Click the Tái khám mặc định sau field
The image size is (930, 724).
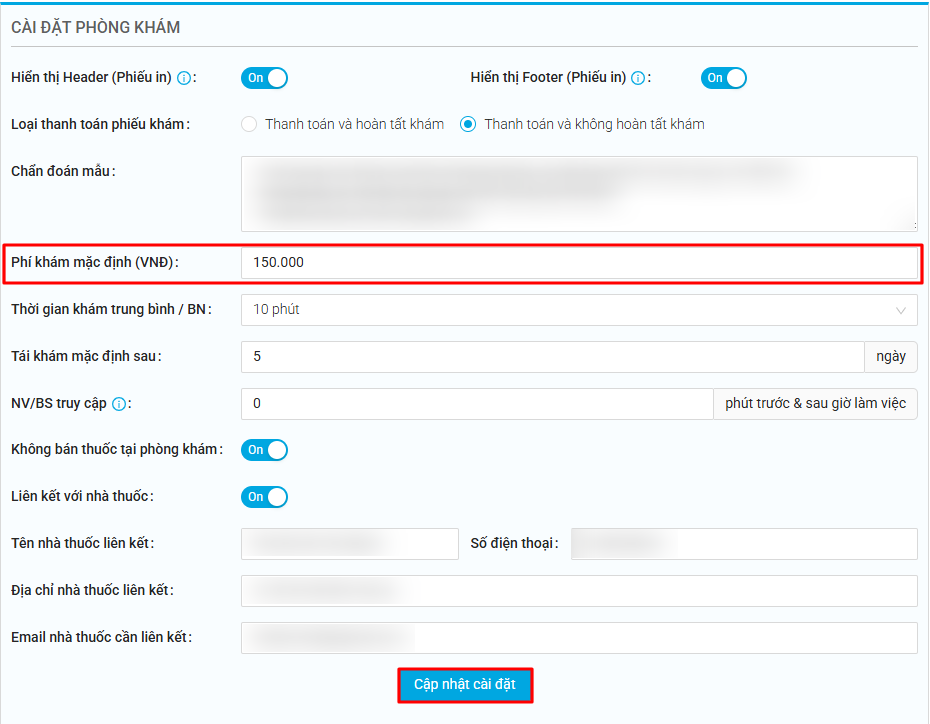[x=552, y=357]
